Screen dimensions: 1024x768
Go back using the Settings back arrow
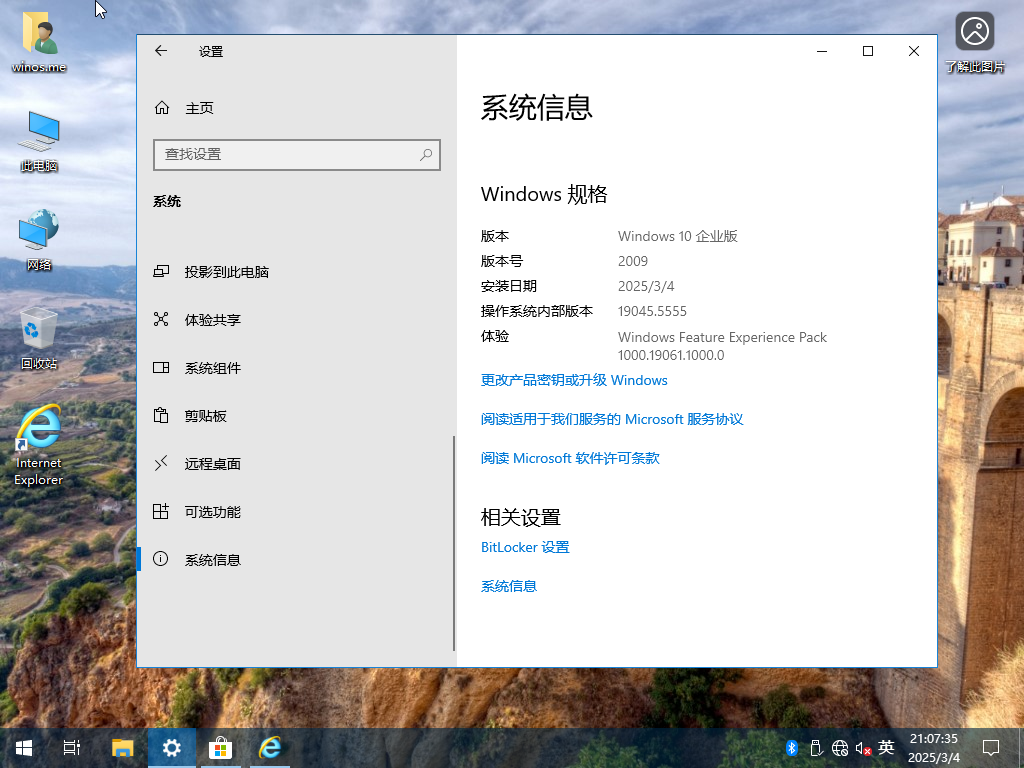161,51
